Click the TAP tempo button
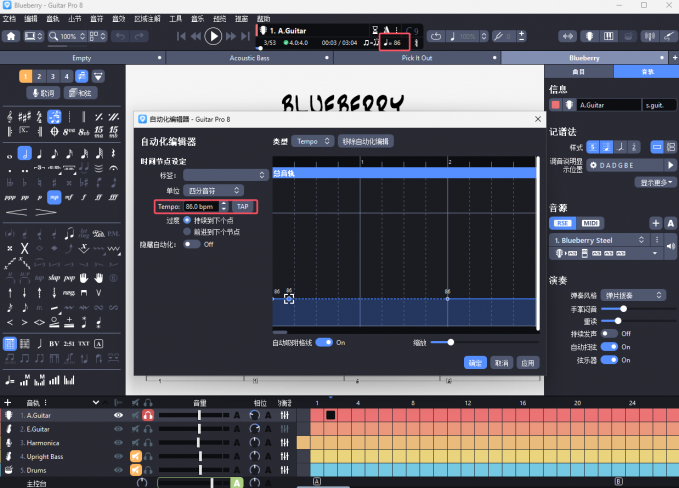679x488 pixels. (242, 206)
